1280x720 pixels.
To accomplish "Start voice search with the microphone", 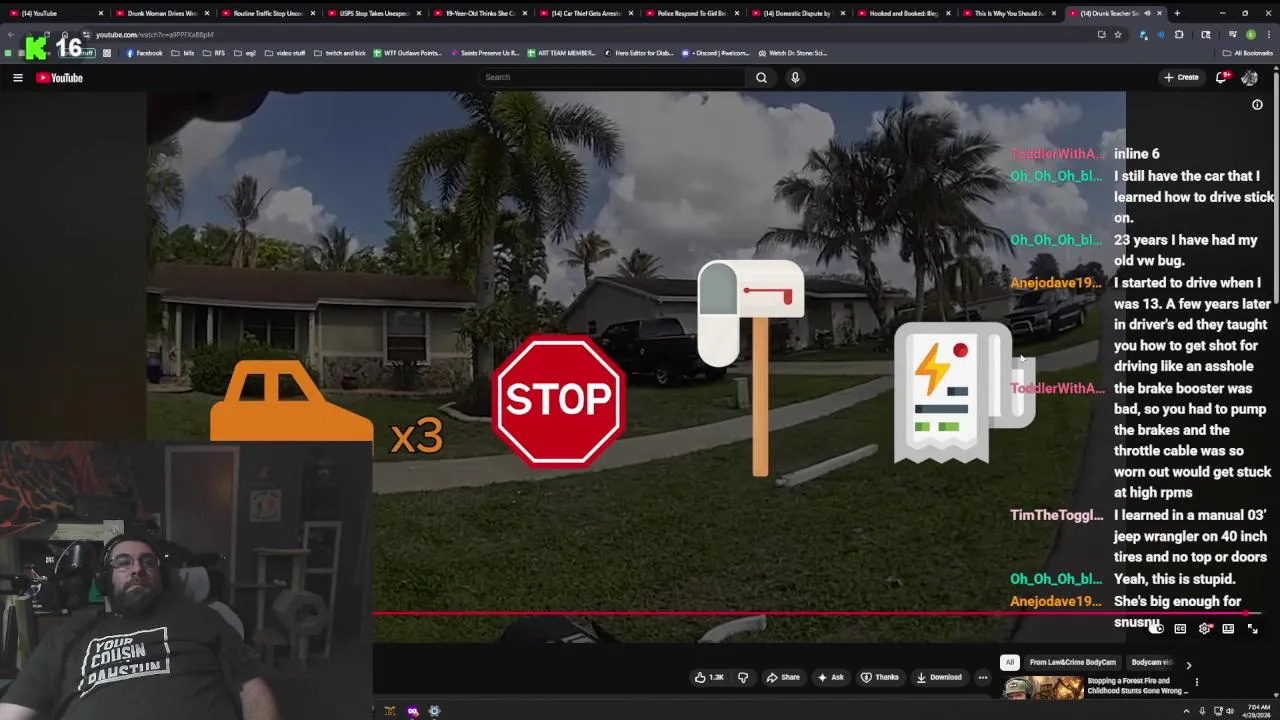I will [x=795, y=77].
